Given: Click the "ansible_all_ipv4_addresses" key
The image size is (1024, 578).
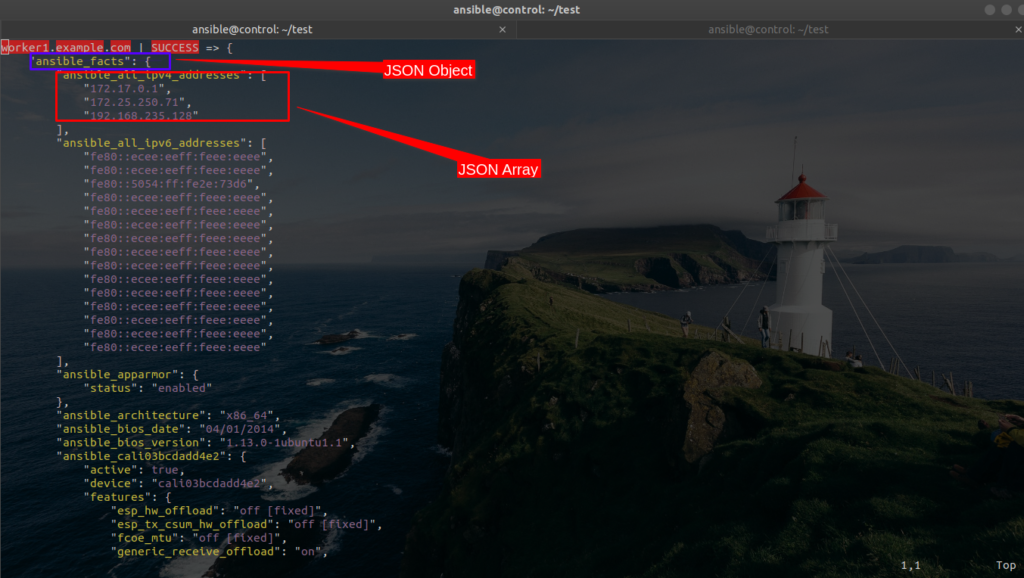Looking at the screenshot, I should [x=152, y=75].
